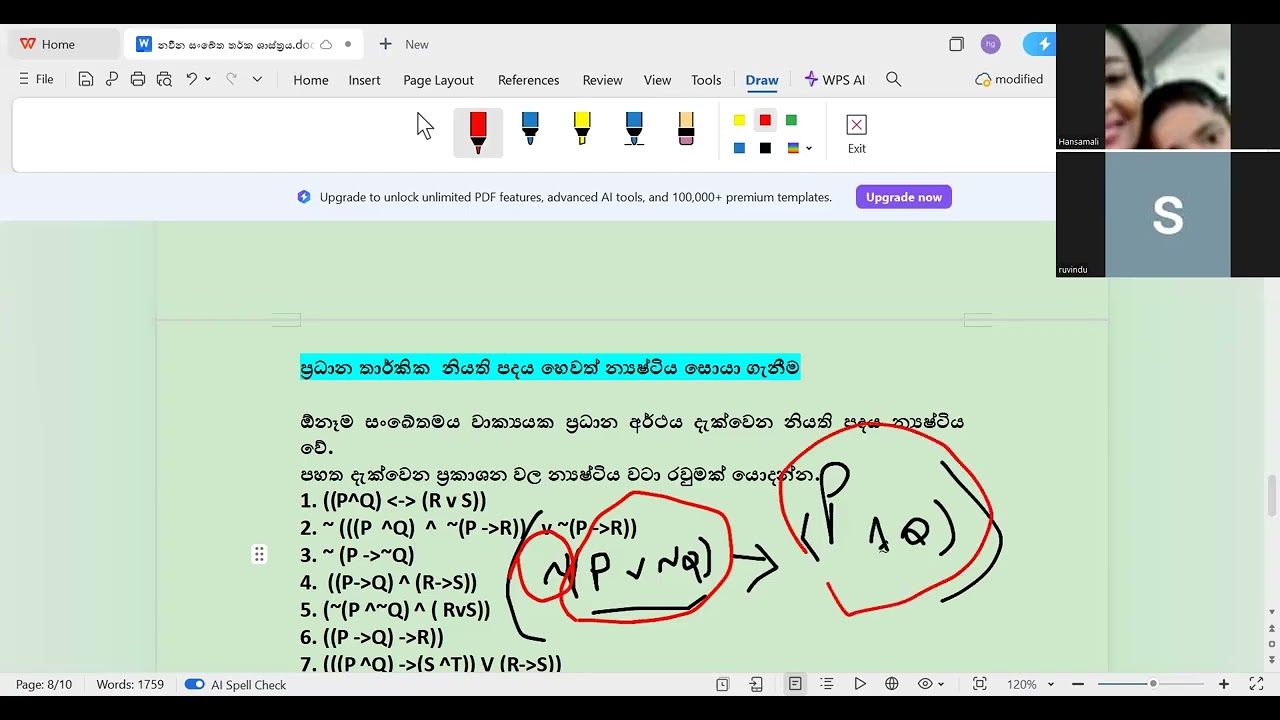Switch to the Home ribbon tab
Screen dimensions: 1280x720
311,80
